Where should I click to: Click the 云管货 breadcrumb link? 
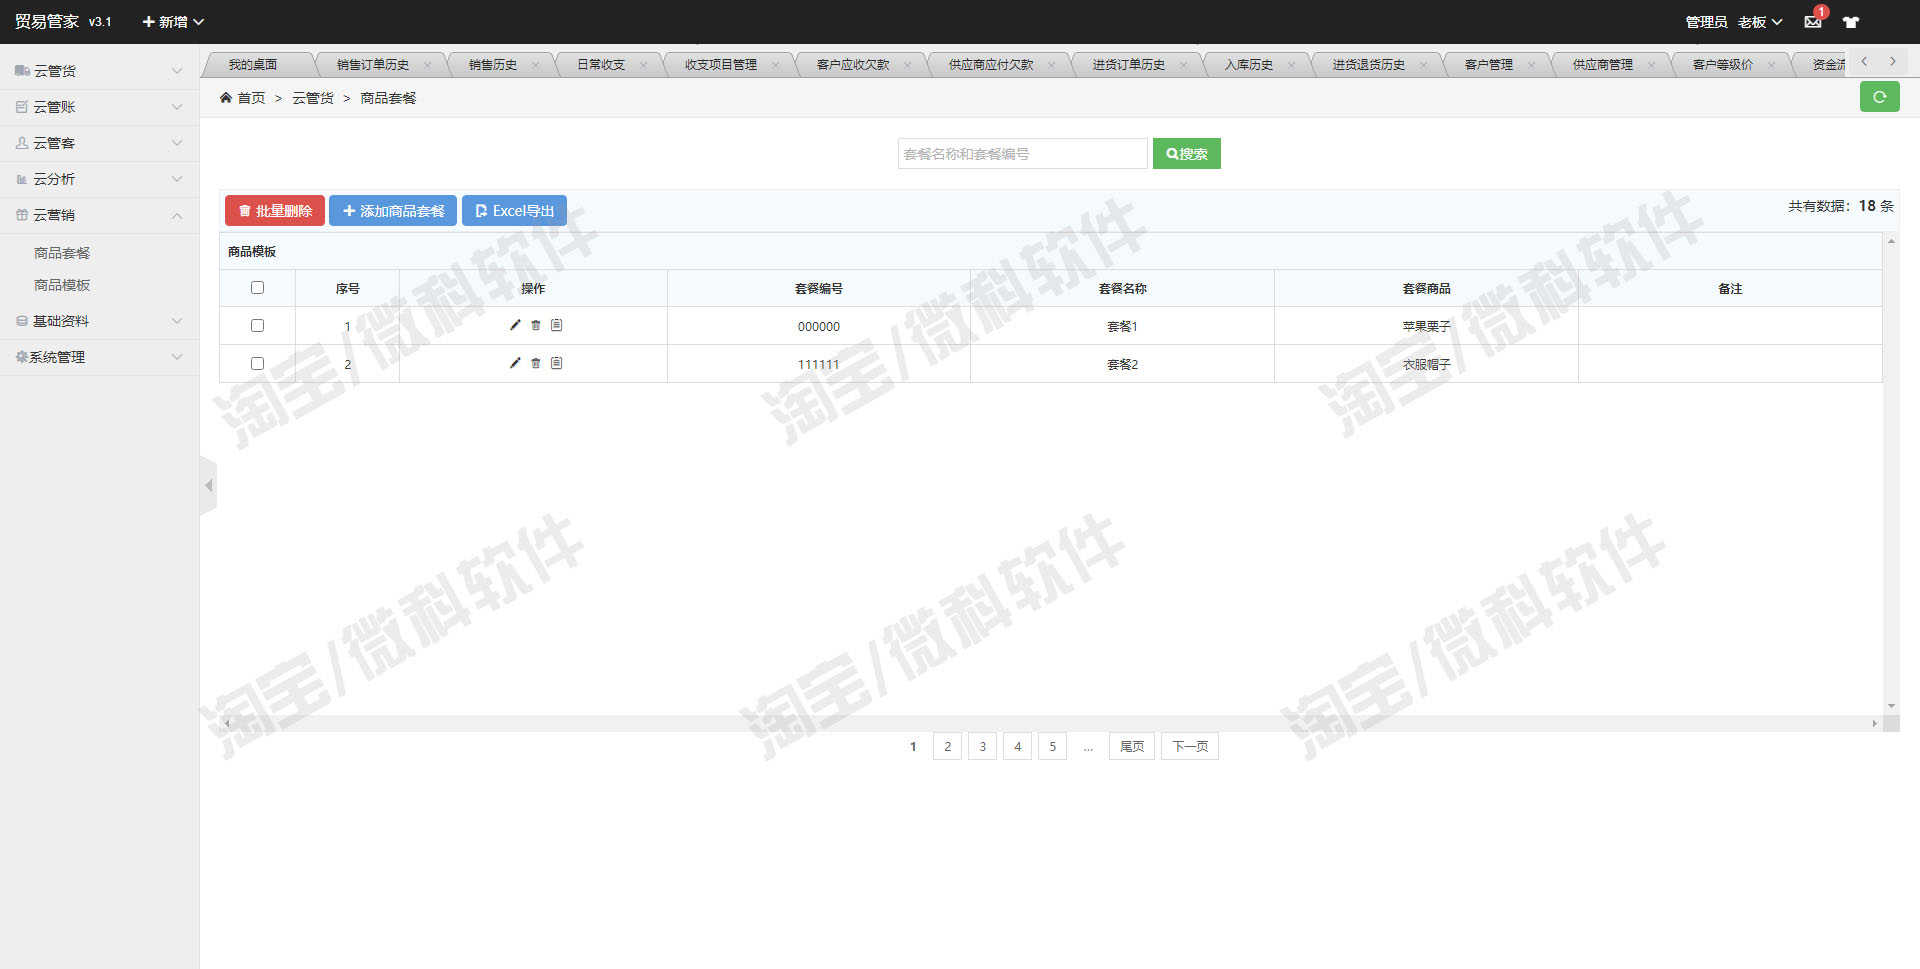[313, 98]
